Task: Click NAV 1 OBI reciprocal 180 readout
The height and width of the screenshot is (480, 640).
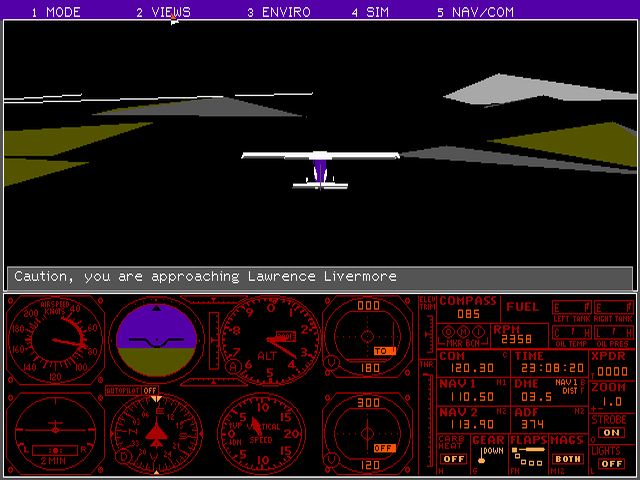Action: (370, 368)
